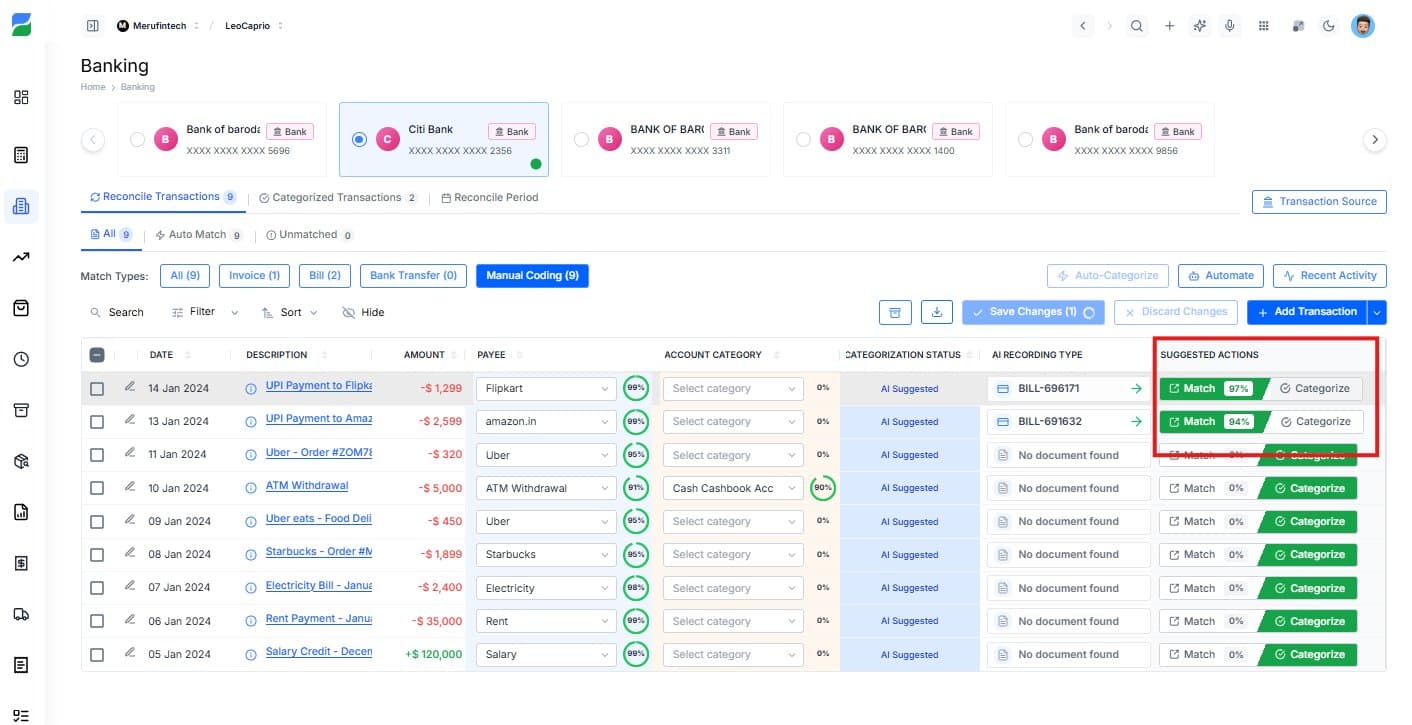Open the Dashboard from the sidebar

[x=21, y=97]
